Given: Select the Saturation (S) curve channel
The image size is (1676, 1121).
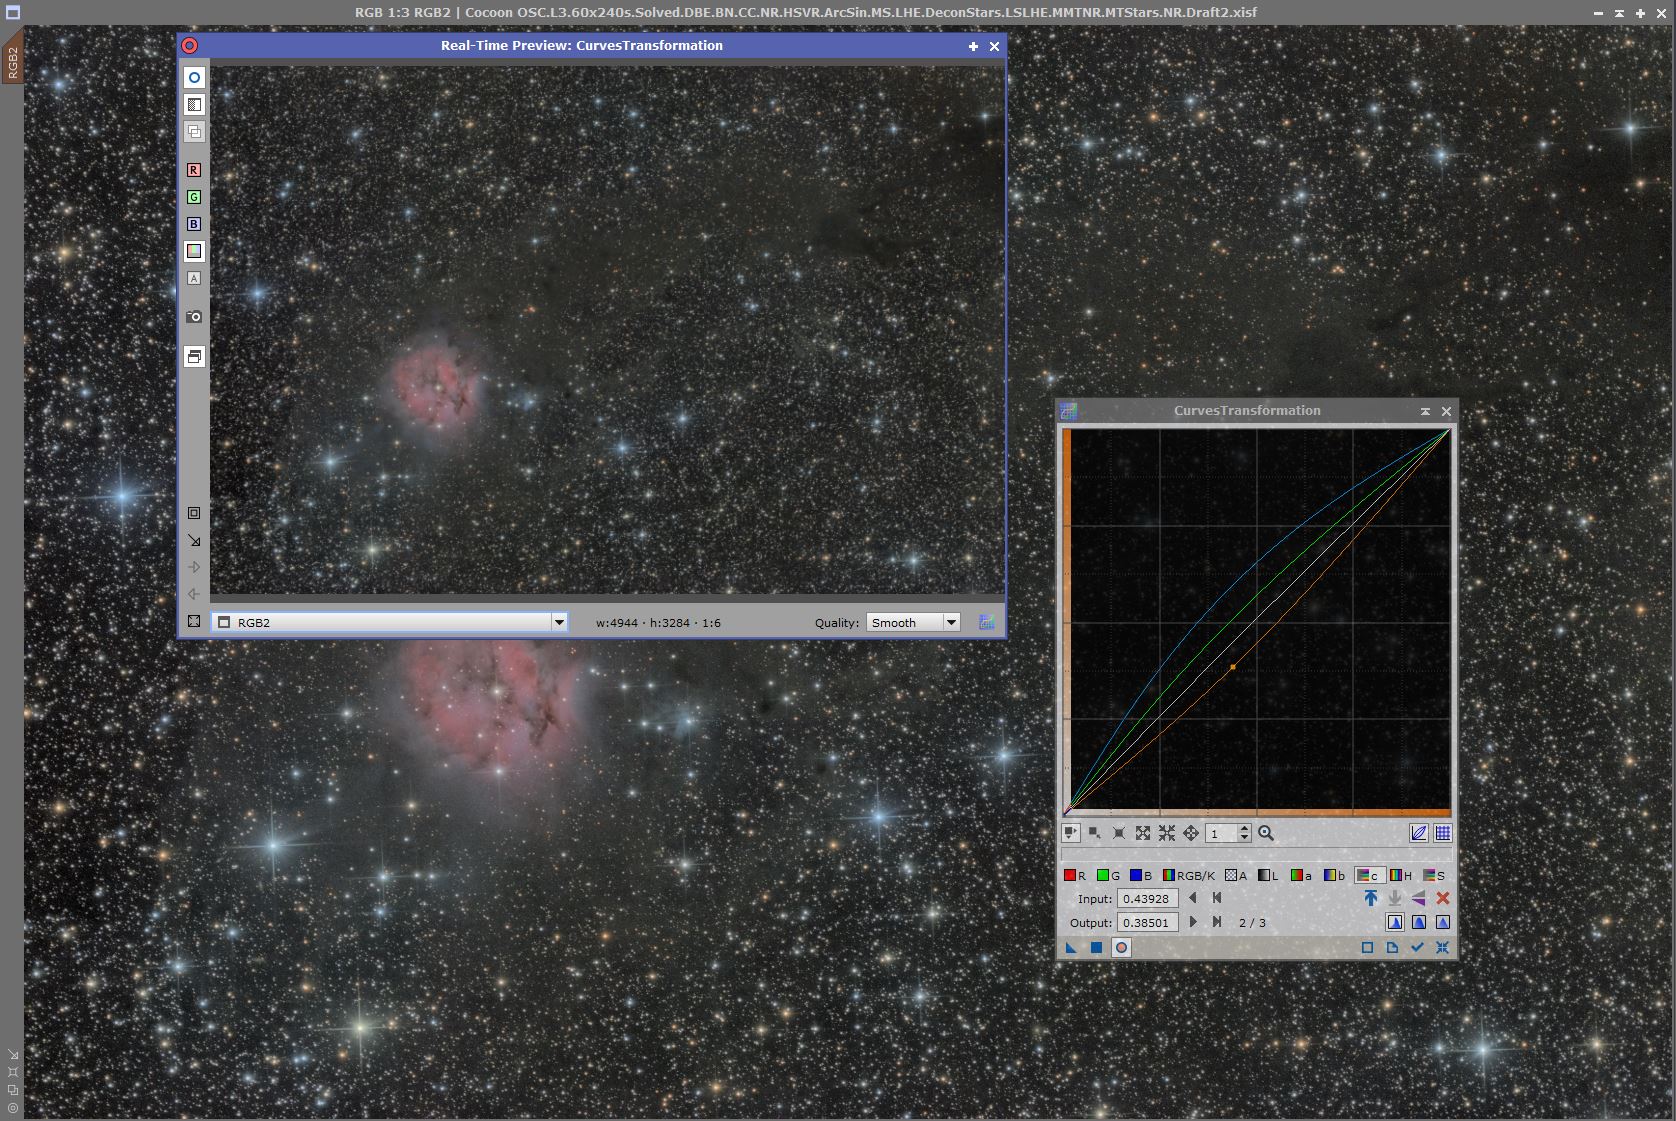Looking at the screenshot, I should [x=1434, y=875].
